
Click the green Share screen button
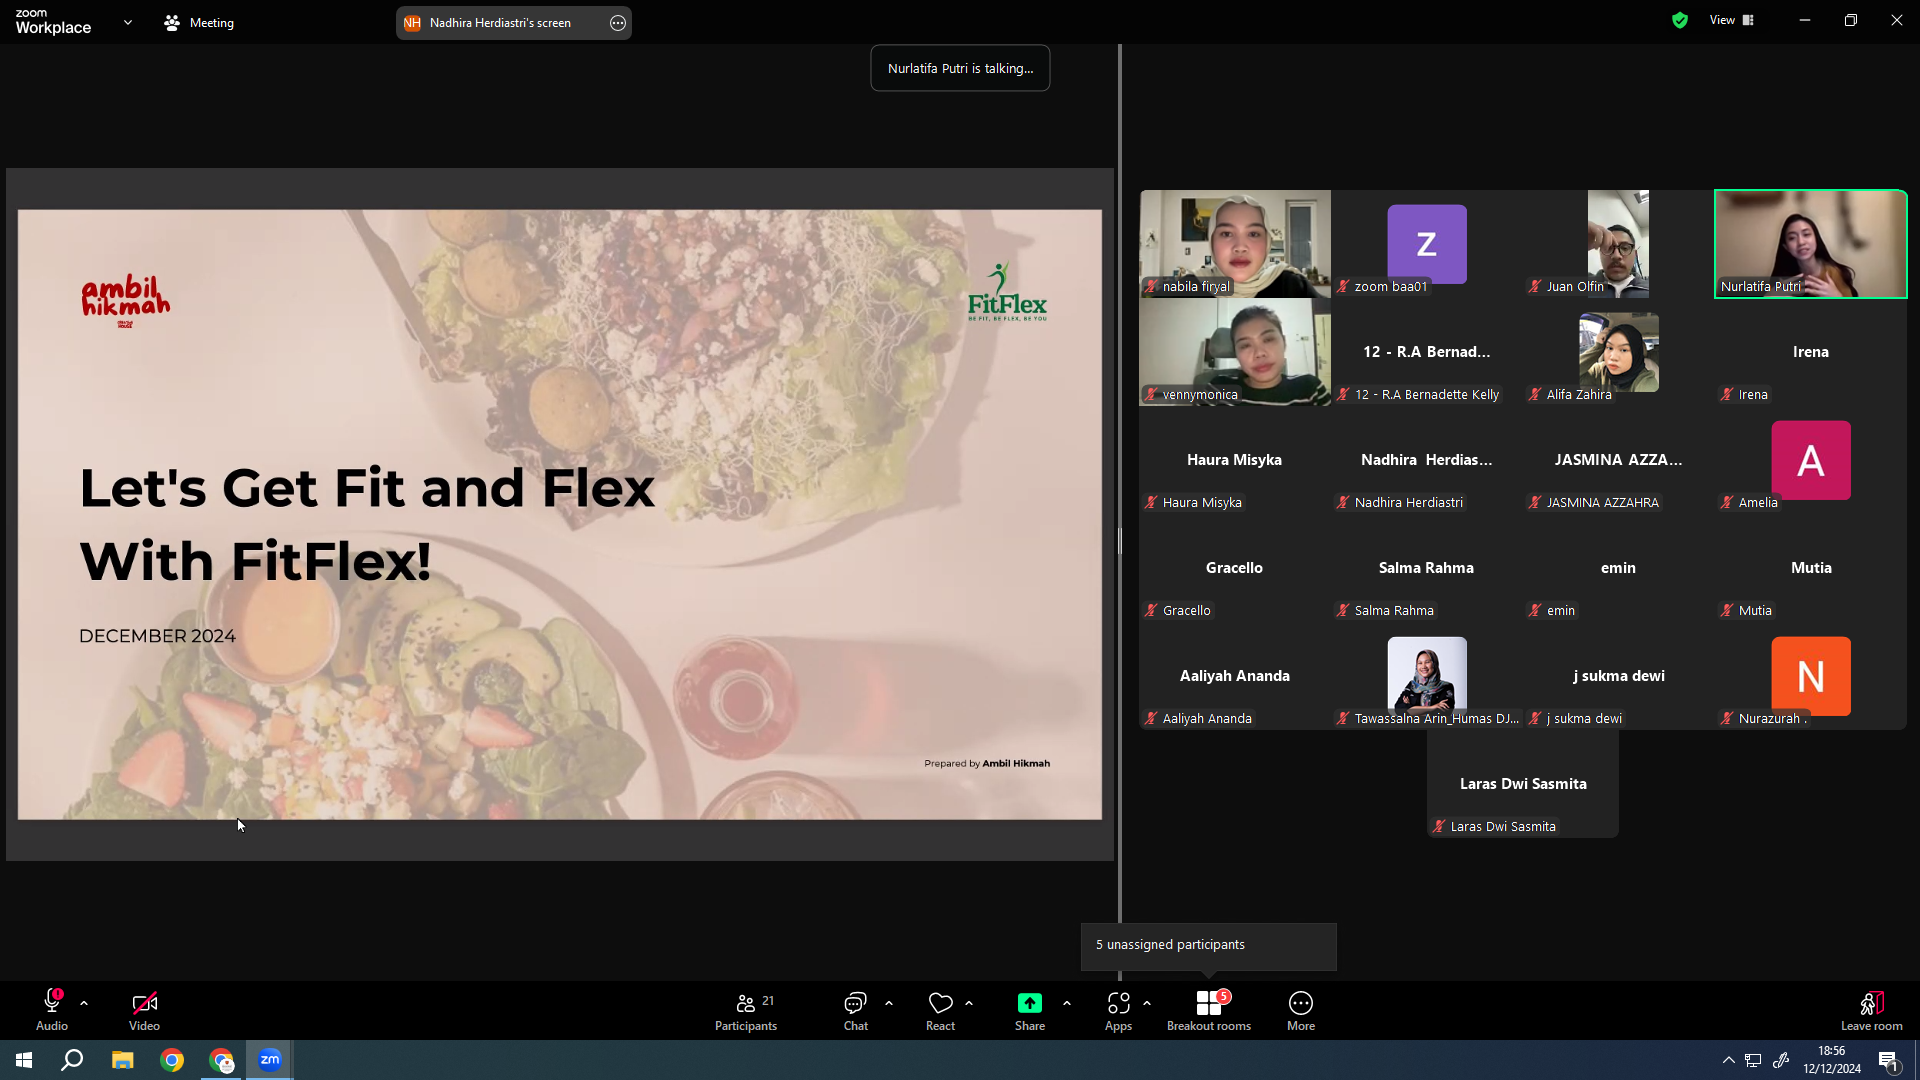1030,1003
